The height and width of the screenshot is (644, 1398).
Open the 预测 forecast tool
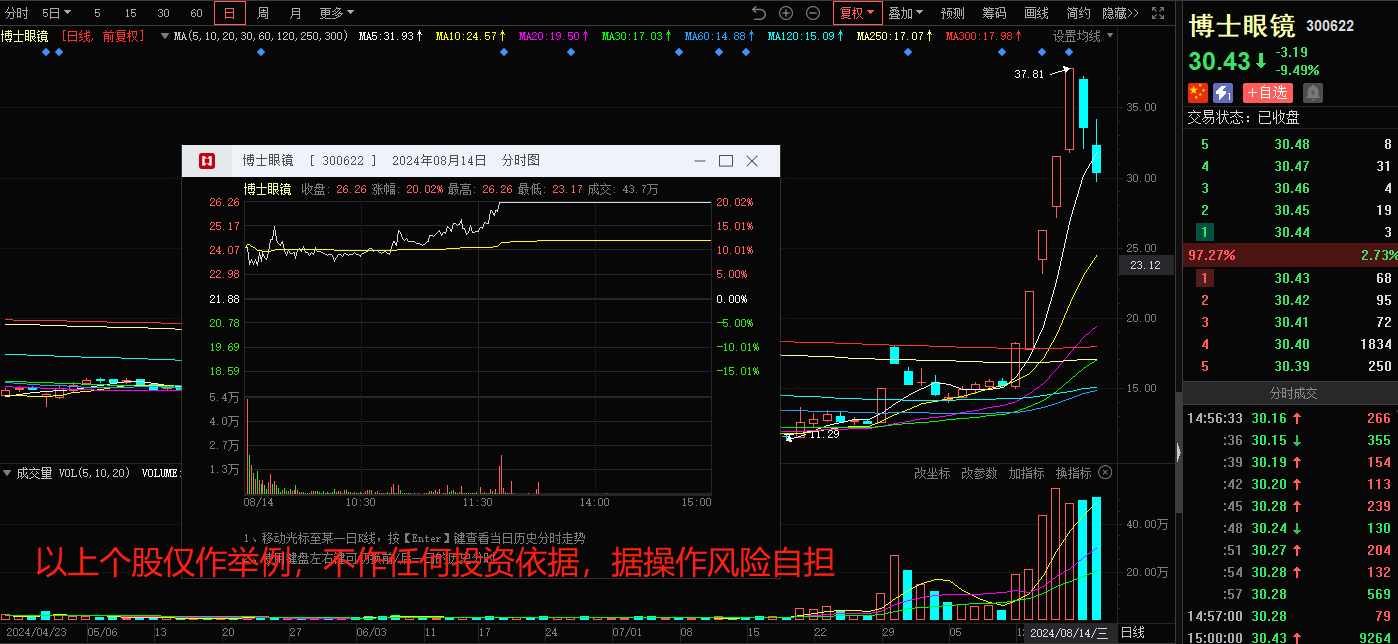point(953,13)
